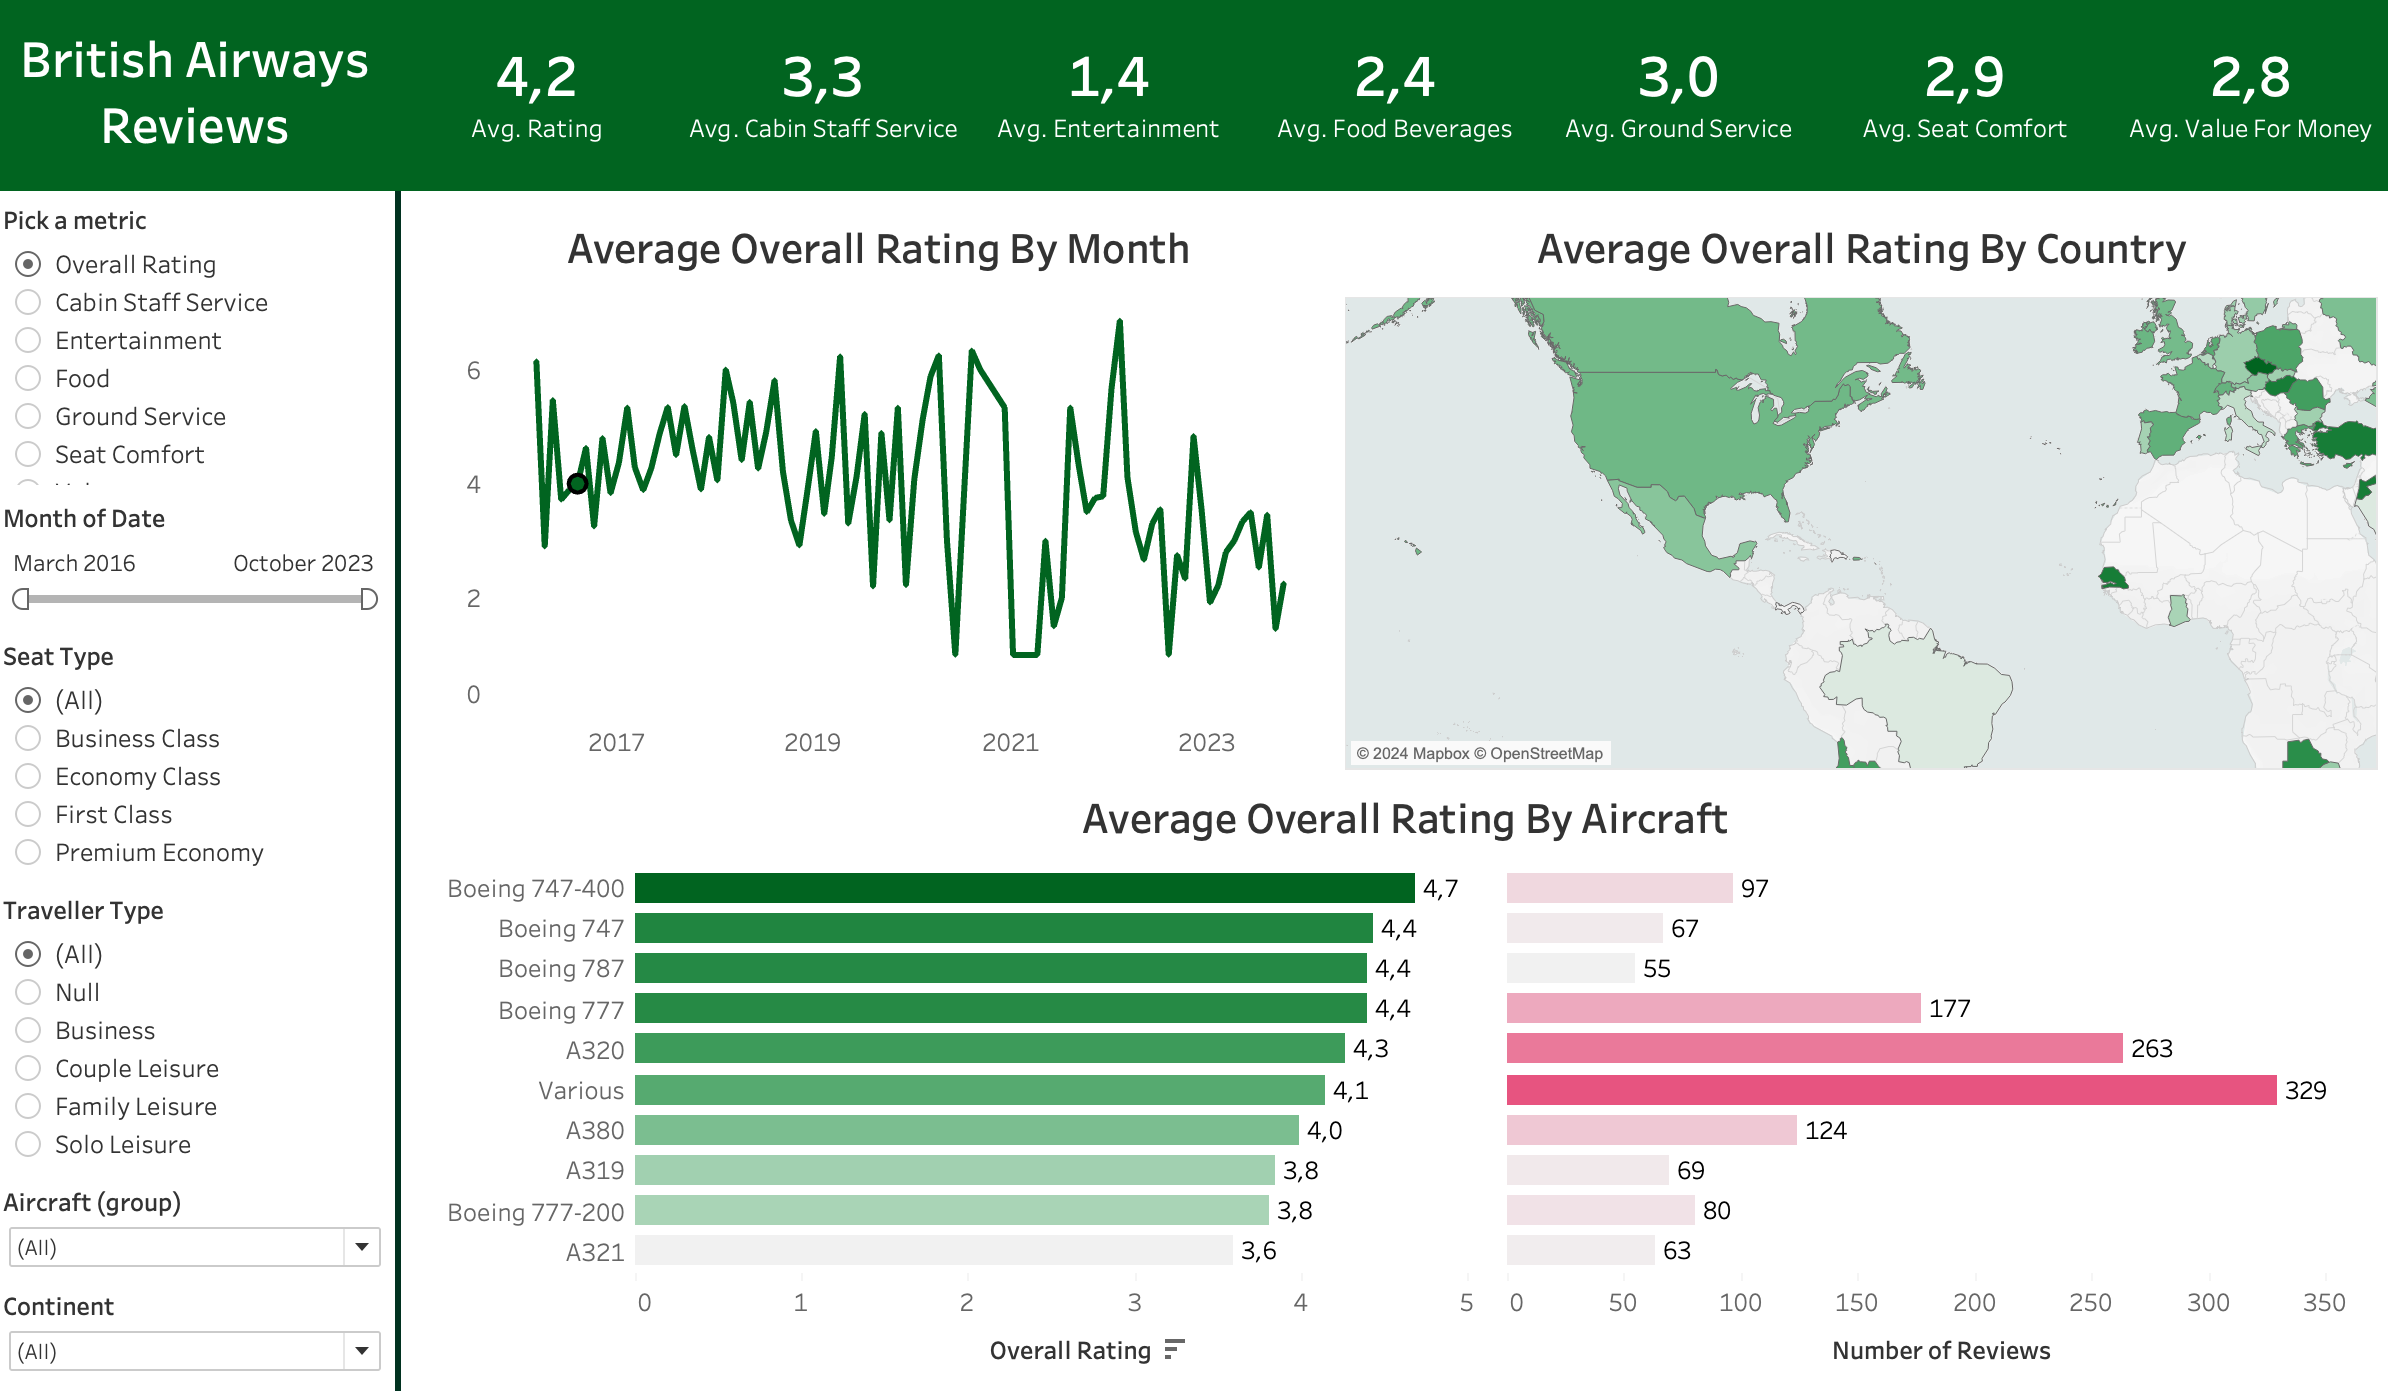
Task: Open the Continent filter dropdown
Action: 194,1351
